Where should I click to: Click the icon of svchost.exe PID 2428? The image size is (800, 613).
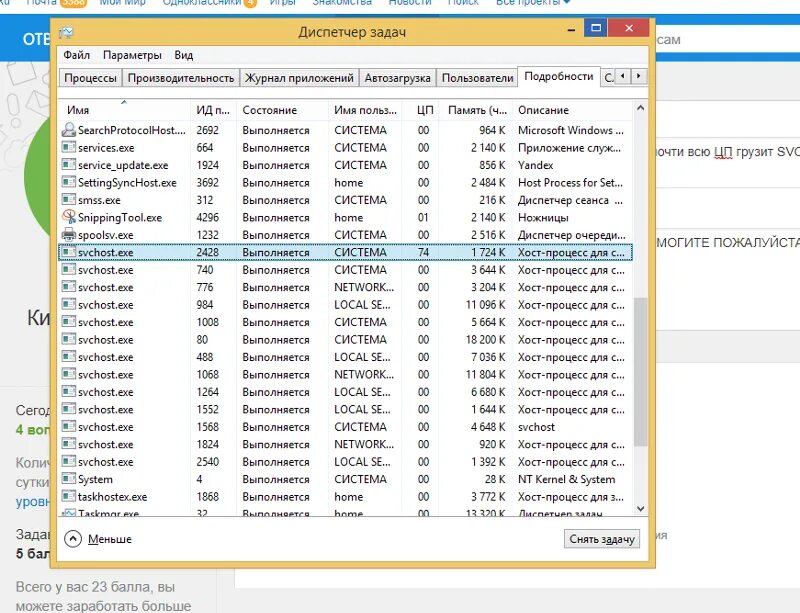pyautogui.click(x=68, y=252)
